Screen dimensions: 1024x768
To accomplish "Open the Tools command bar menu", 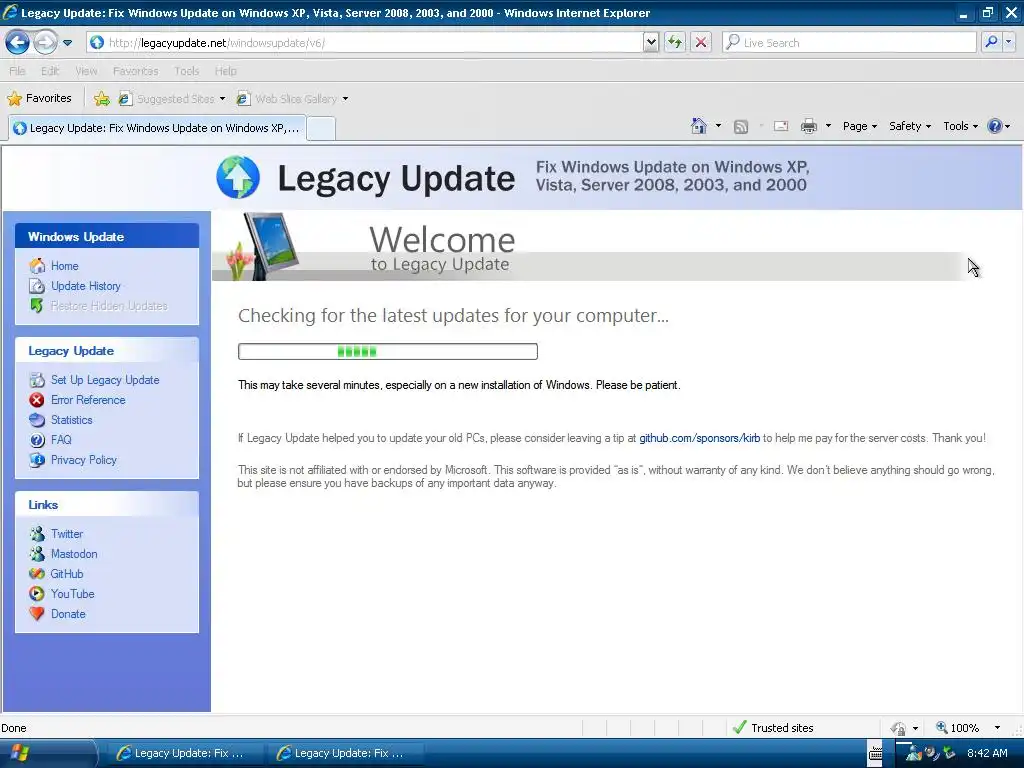I will [x=960, y=126].
